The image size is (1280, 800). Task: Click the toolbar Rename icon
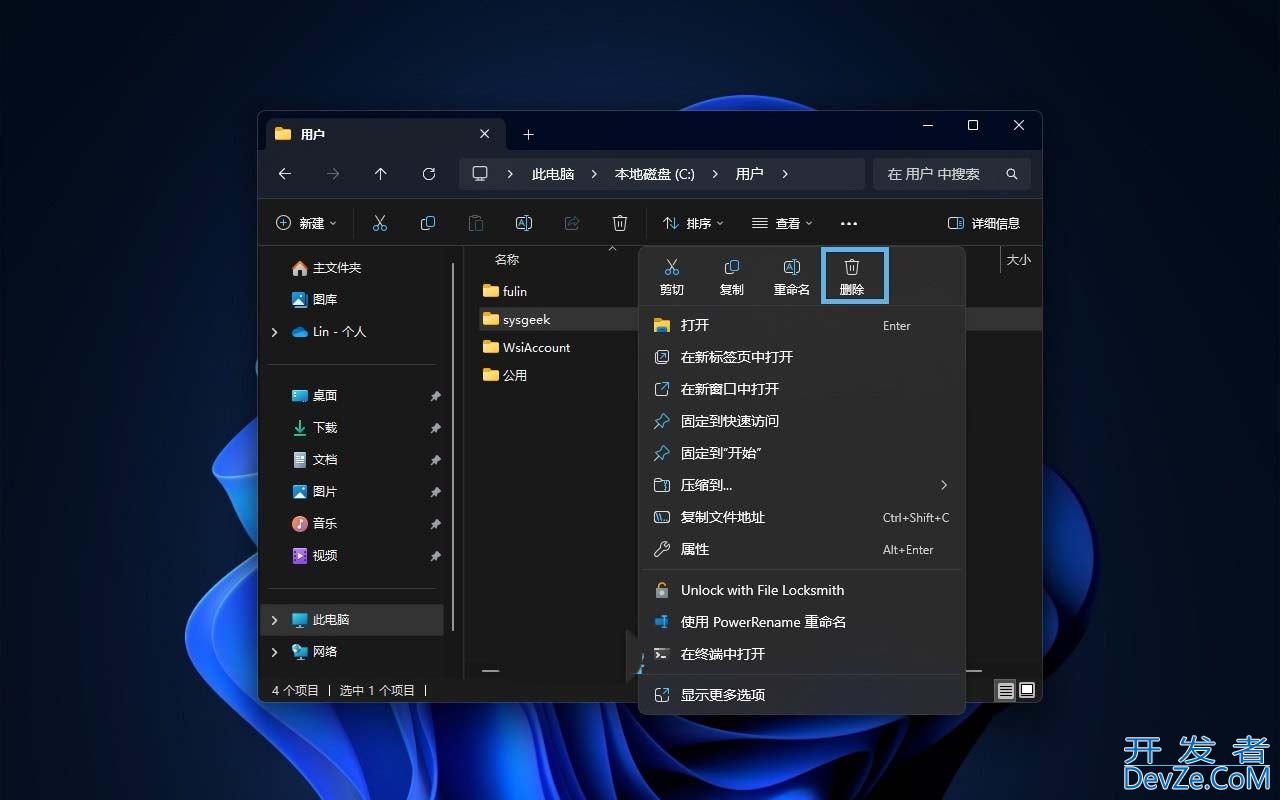click(524, 223)
